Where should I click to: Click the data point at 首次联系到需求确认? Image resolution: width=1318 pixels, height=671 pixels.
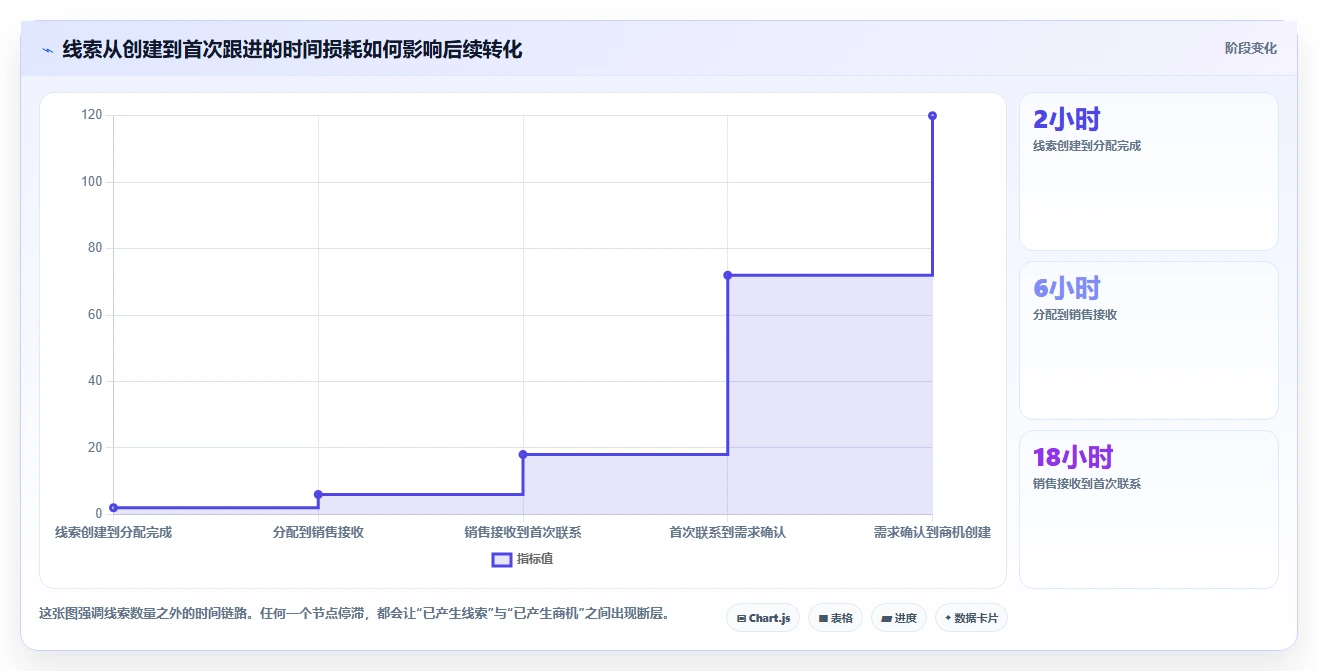(x=727, y=275)
